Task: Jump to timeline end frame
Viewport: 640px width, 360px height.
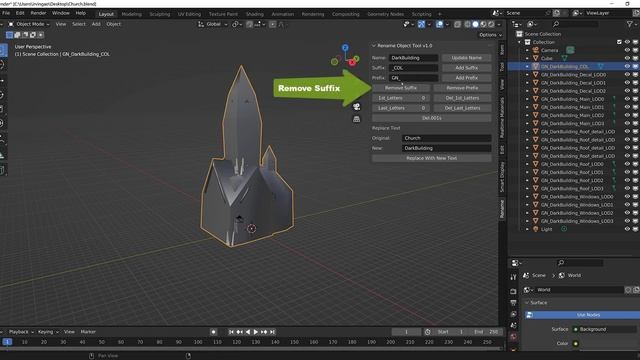Action: click(272, 332)
